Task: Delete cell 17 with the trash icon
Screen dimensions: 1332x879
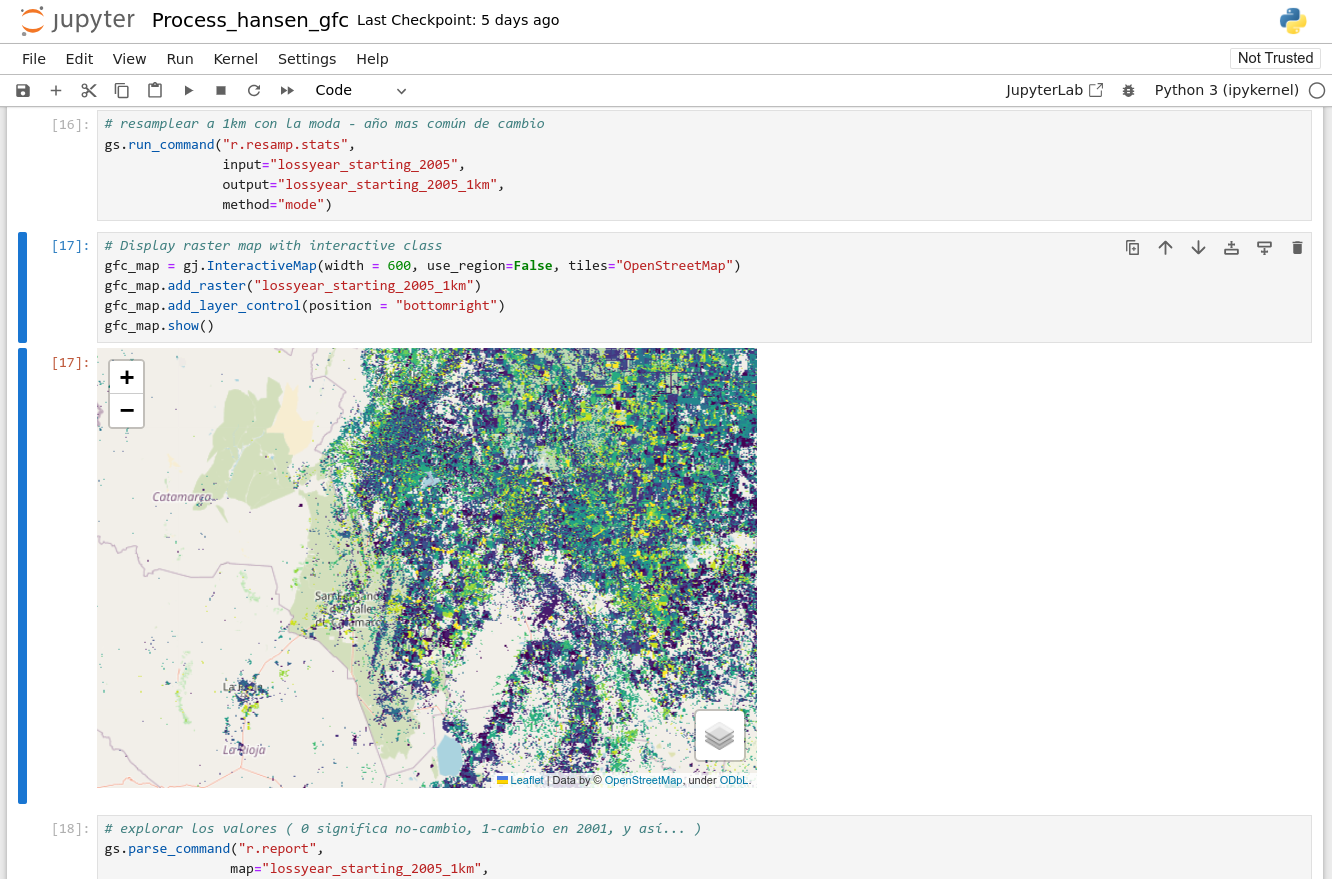Action: pyautogui.click(x=1297, y=247)
